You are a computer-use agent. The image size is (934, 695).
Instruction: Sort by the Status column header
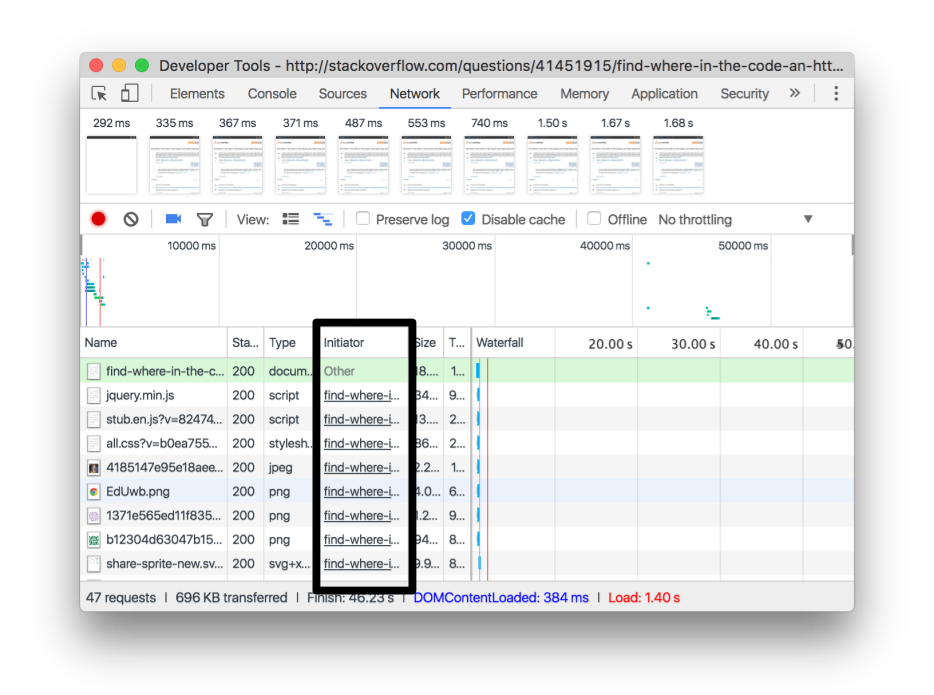245,342
